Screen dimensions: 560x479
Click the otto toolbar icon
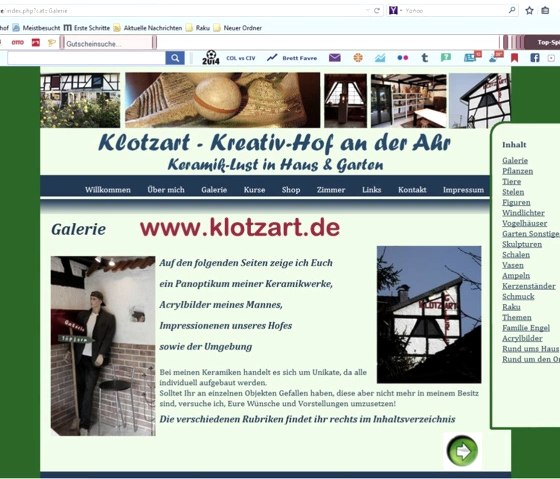[18, 43]
